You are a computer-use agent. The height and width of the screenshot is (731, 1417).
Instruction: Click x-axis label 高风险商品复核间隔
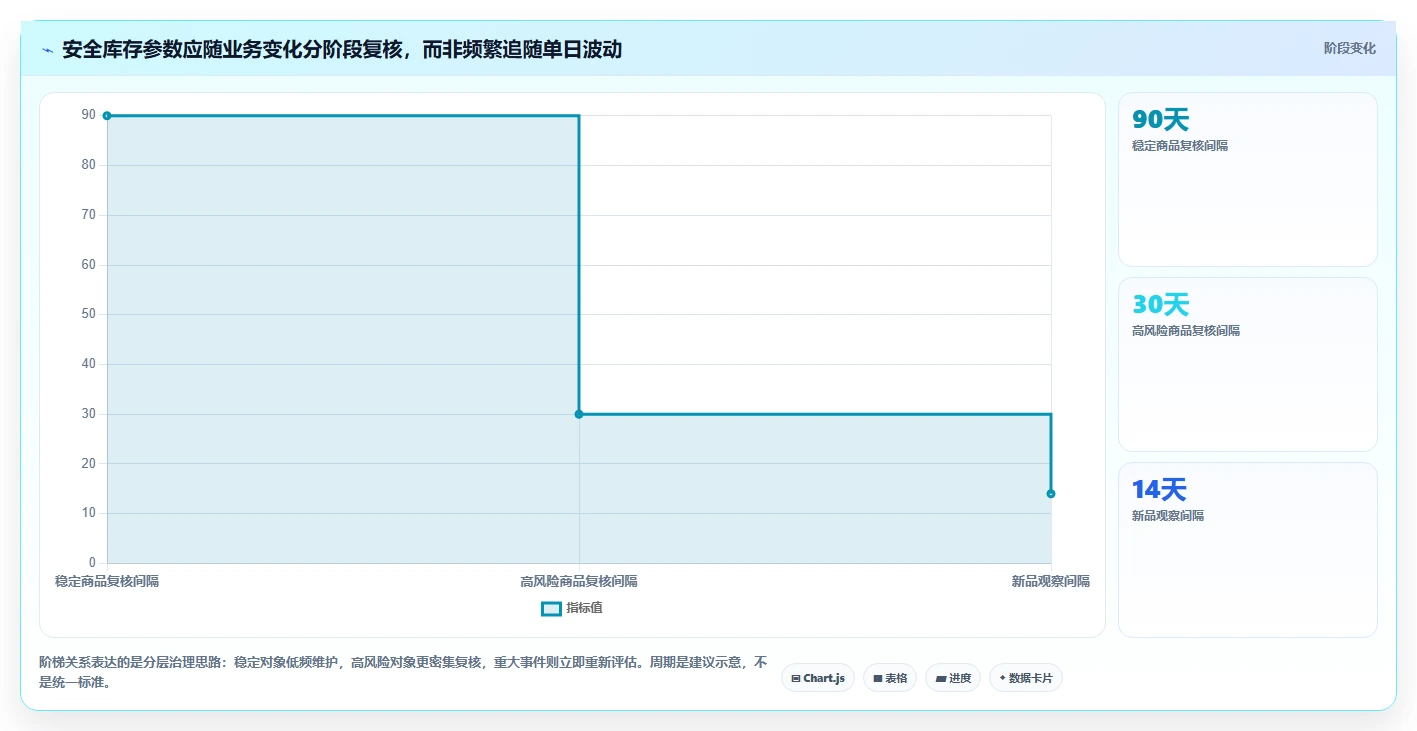point(579,581)
